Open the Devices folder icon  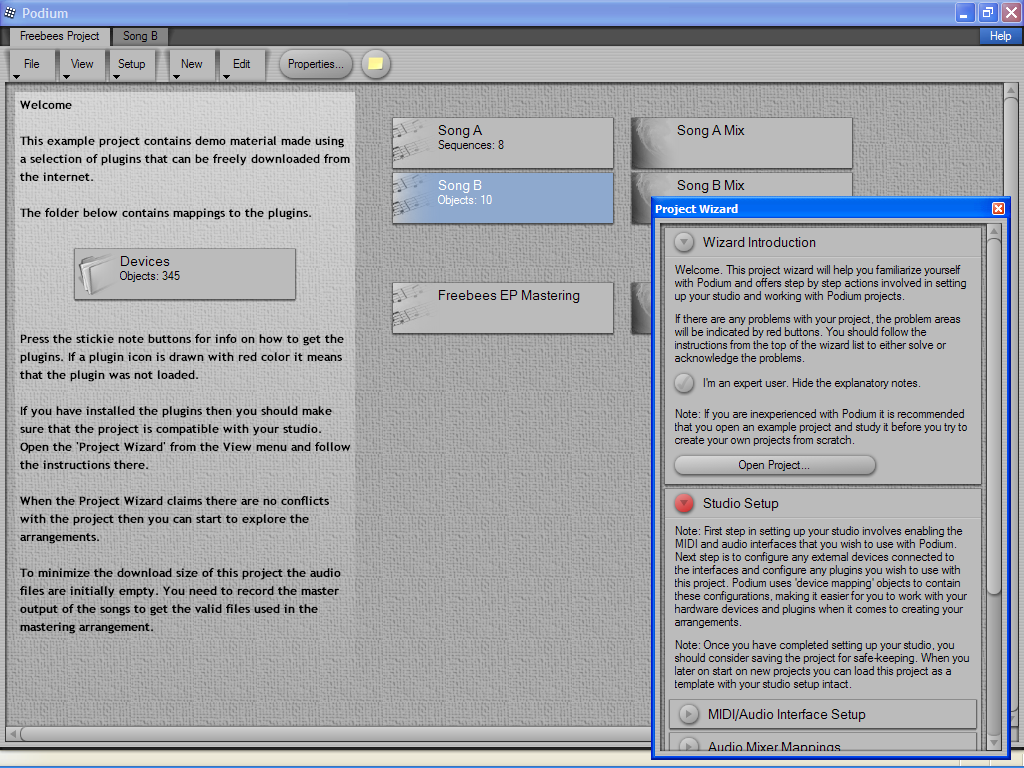[x=96, y=274]
